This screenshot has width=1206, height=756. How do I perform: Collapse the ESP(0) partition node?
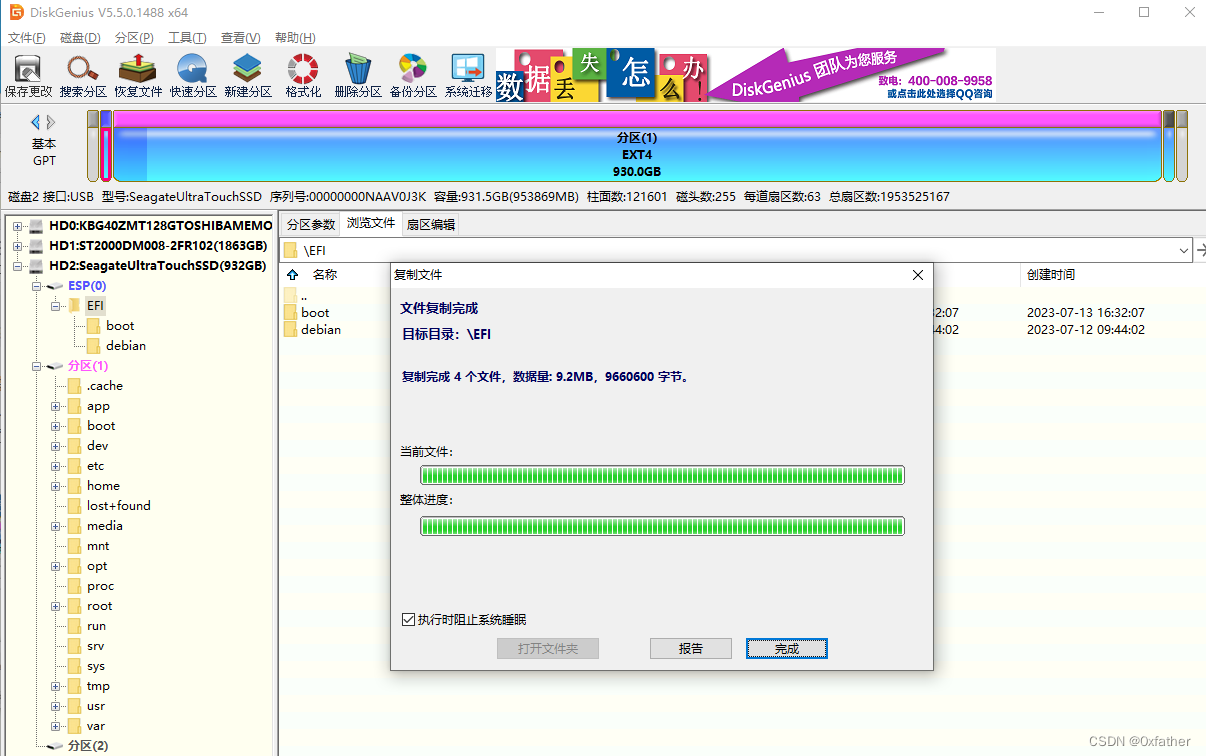point(37,286)
